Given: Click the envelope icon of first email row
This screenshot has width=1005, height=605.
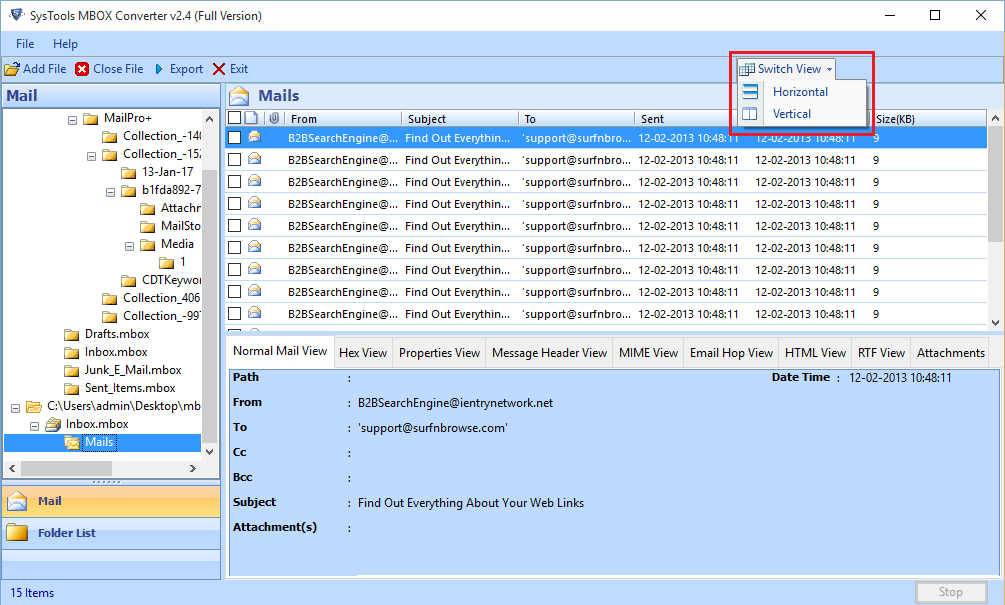Looking at the screenshot, I should [255, 137].
